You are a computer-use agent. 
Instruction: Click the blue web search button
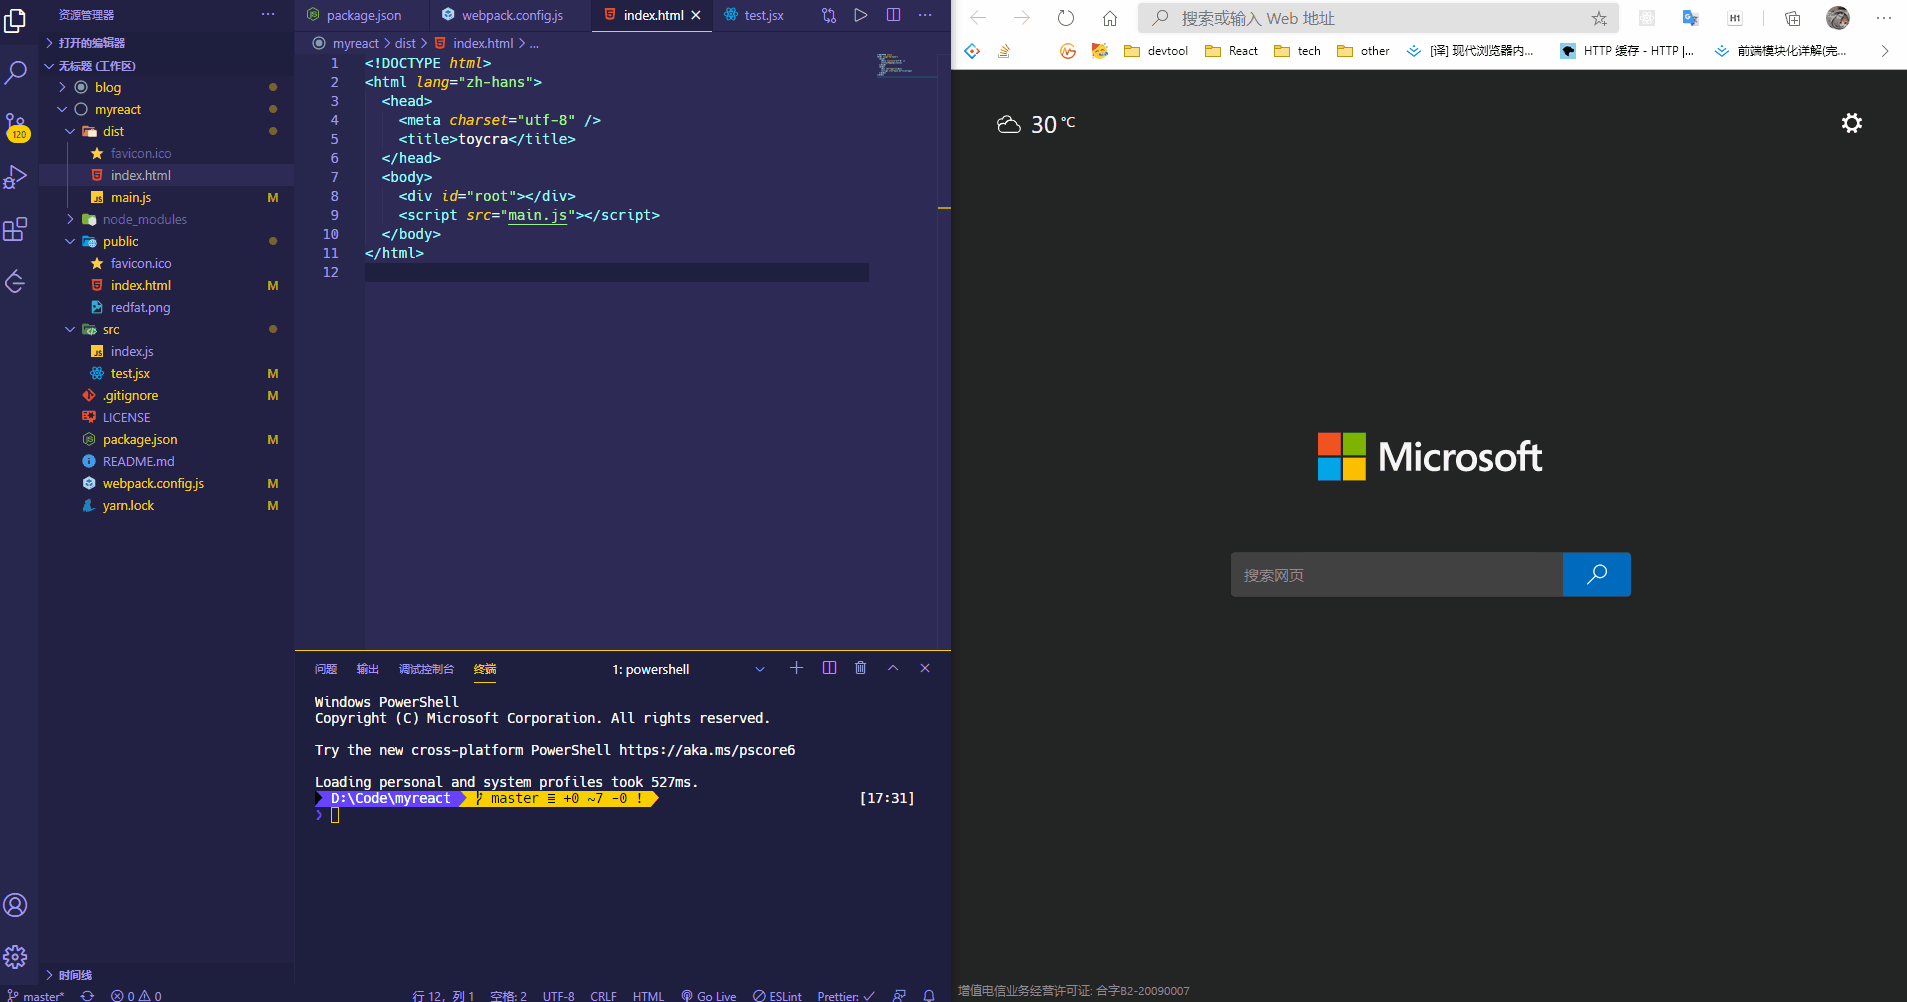click(1597, 575)
